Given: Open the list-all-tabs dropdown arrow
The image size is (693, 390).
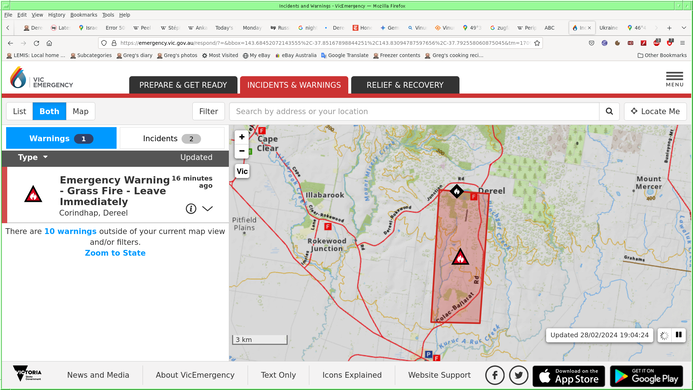Looking at the screenshot, I should pos(684,27).
